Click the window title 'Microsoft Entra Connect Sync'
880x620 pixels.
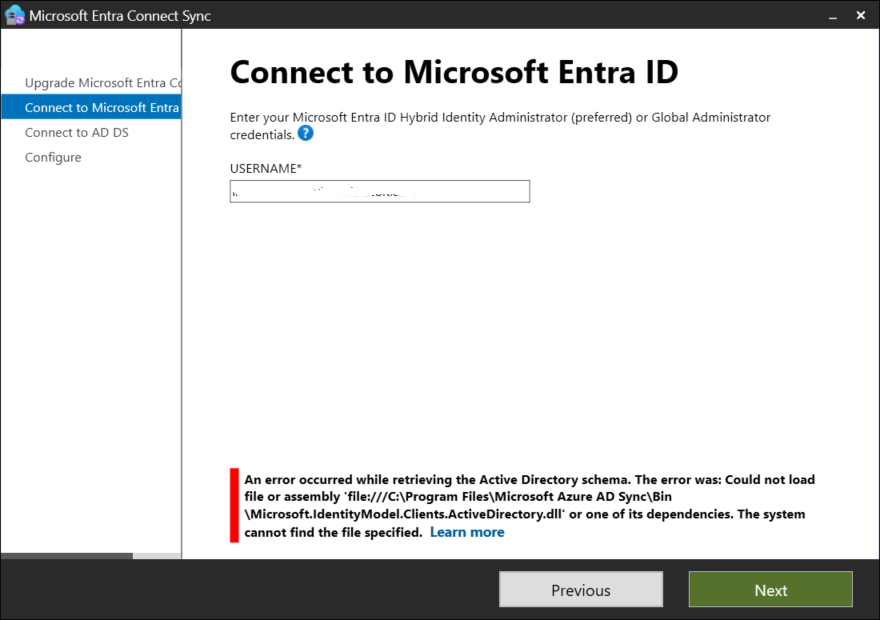click(120, 16)
